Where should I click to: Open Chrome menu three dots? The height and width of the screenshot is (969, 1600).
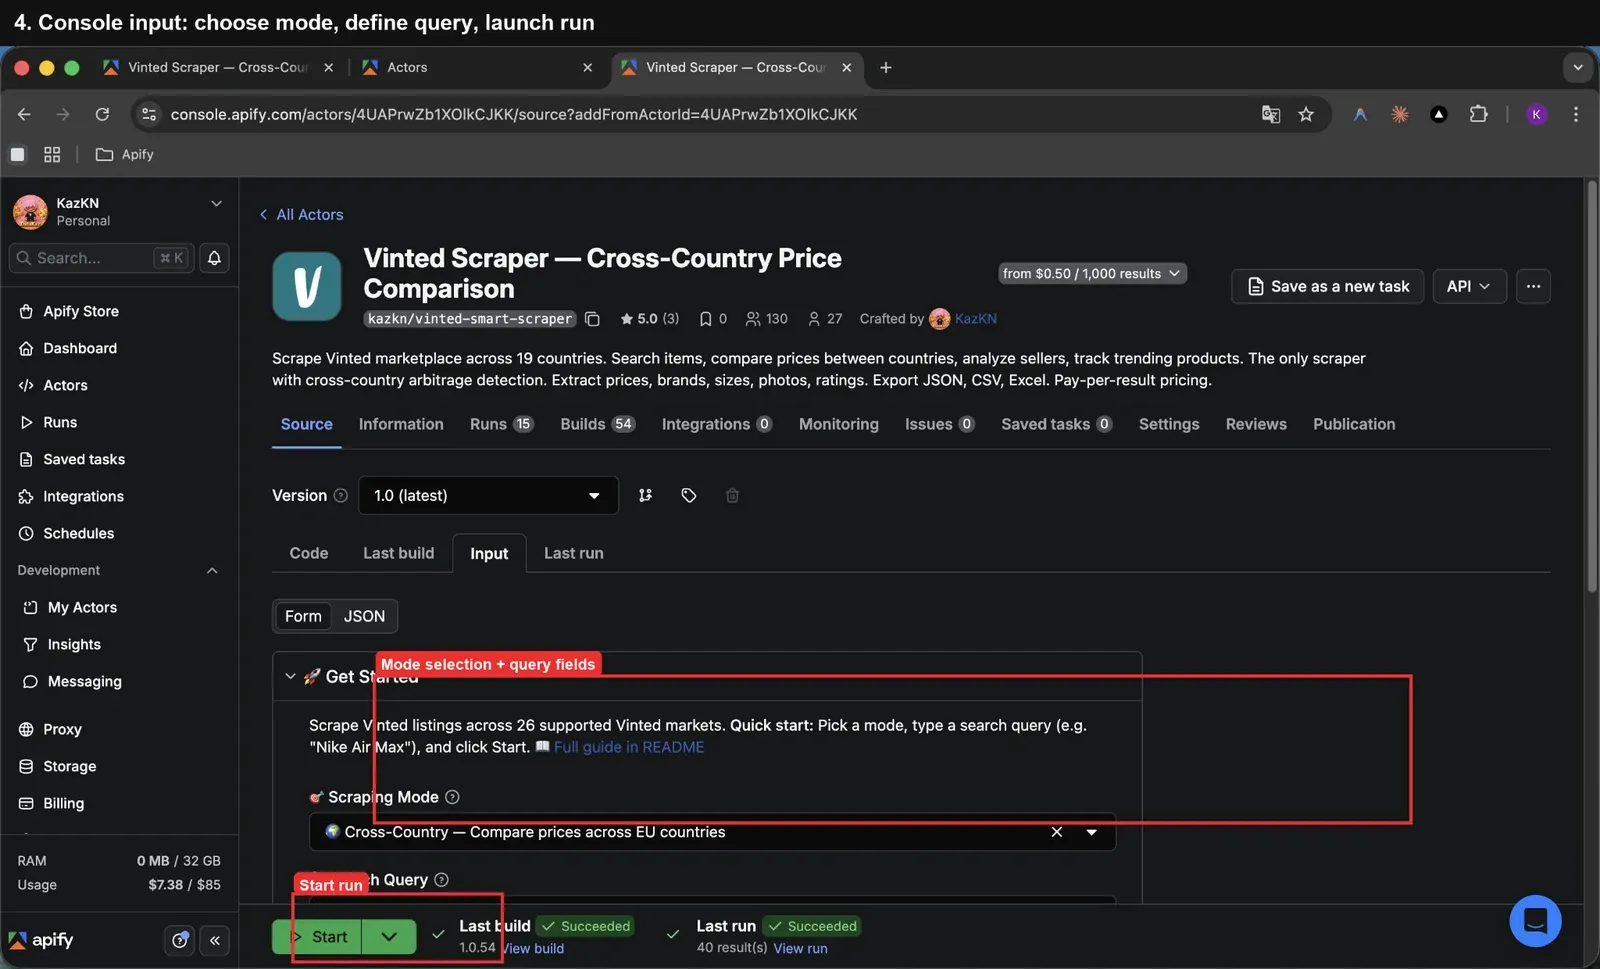tap(1576, 114)
